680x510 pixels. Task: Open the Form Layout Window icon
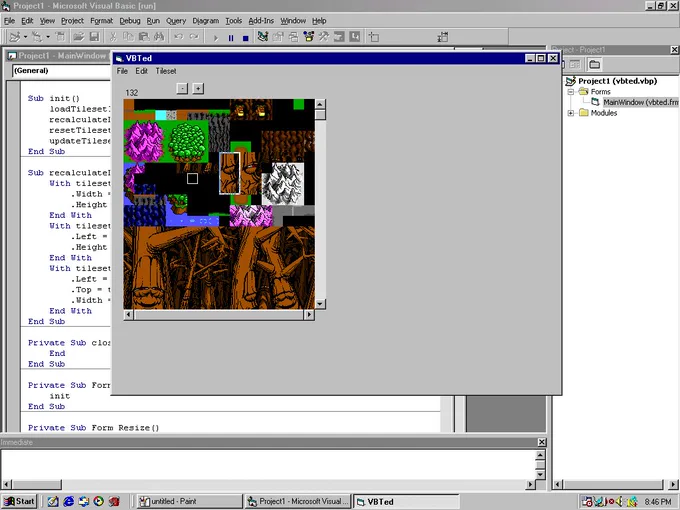pyautogui.click(x=293, y=37)
